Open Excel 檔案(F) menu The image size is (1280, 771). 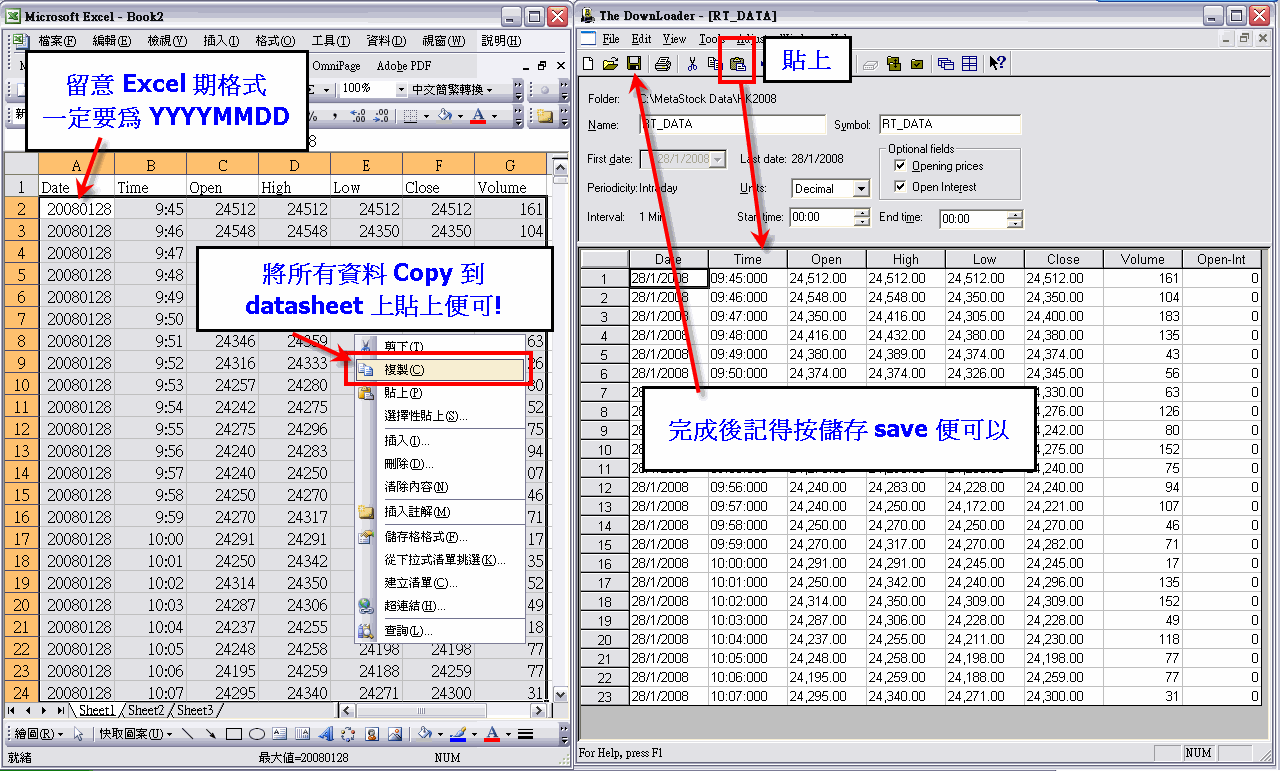56,41
